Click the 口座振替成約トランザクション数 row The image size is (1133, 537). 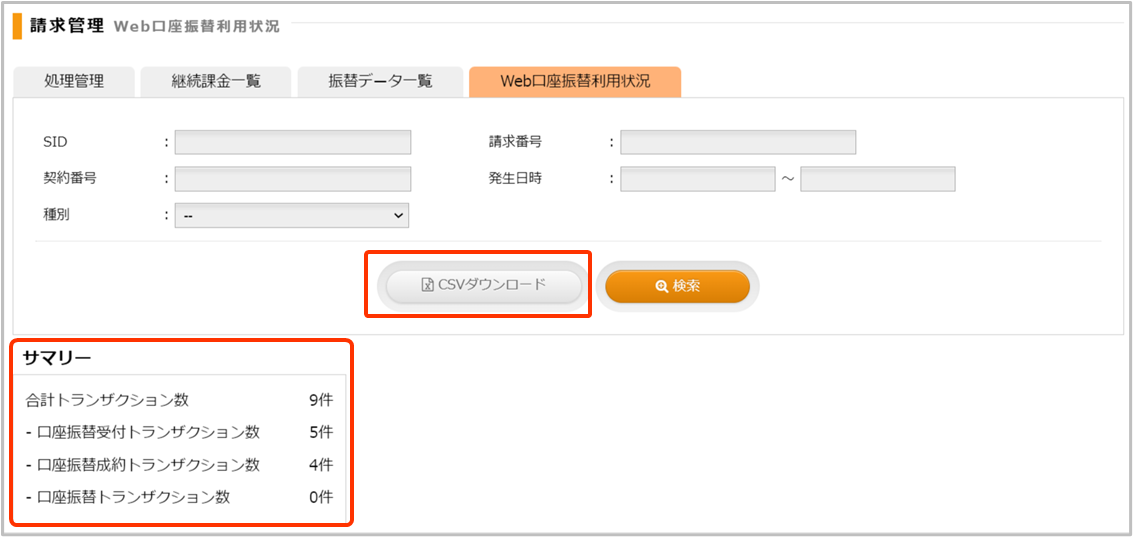180,464
